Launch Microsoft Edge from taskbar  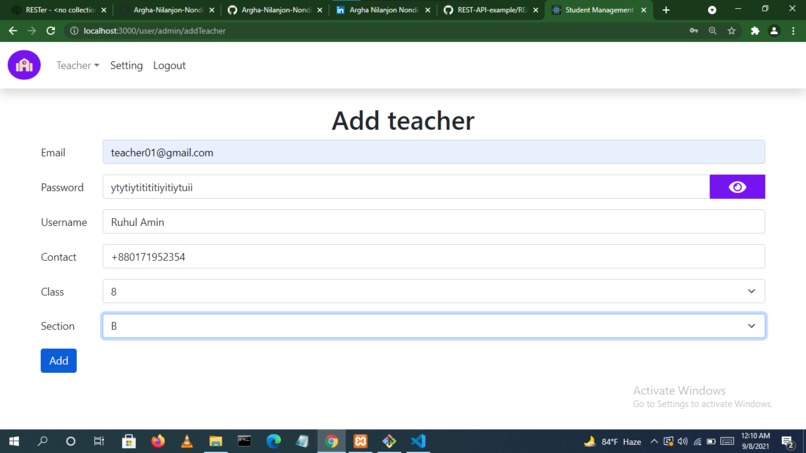(273, 441)
